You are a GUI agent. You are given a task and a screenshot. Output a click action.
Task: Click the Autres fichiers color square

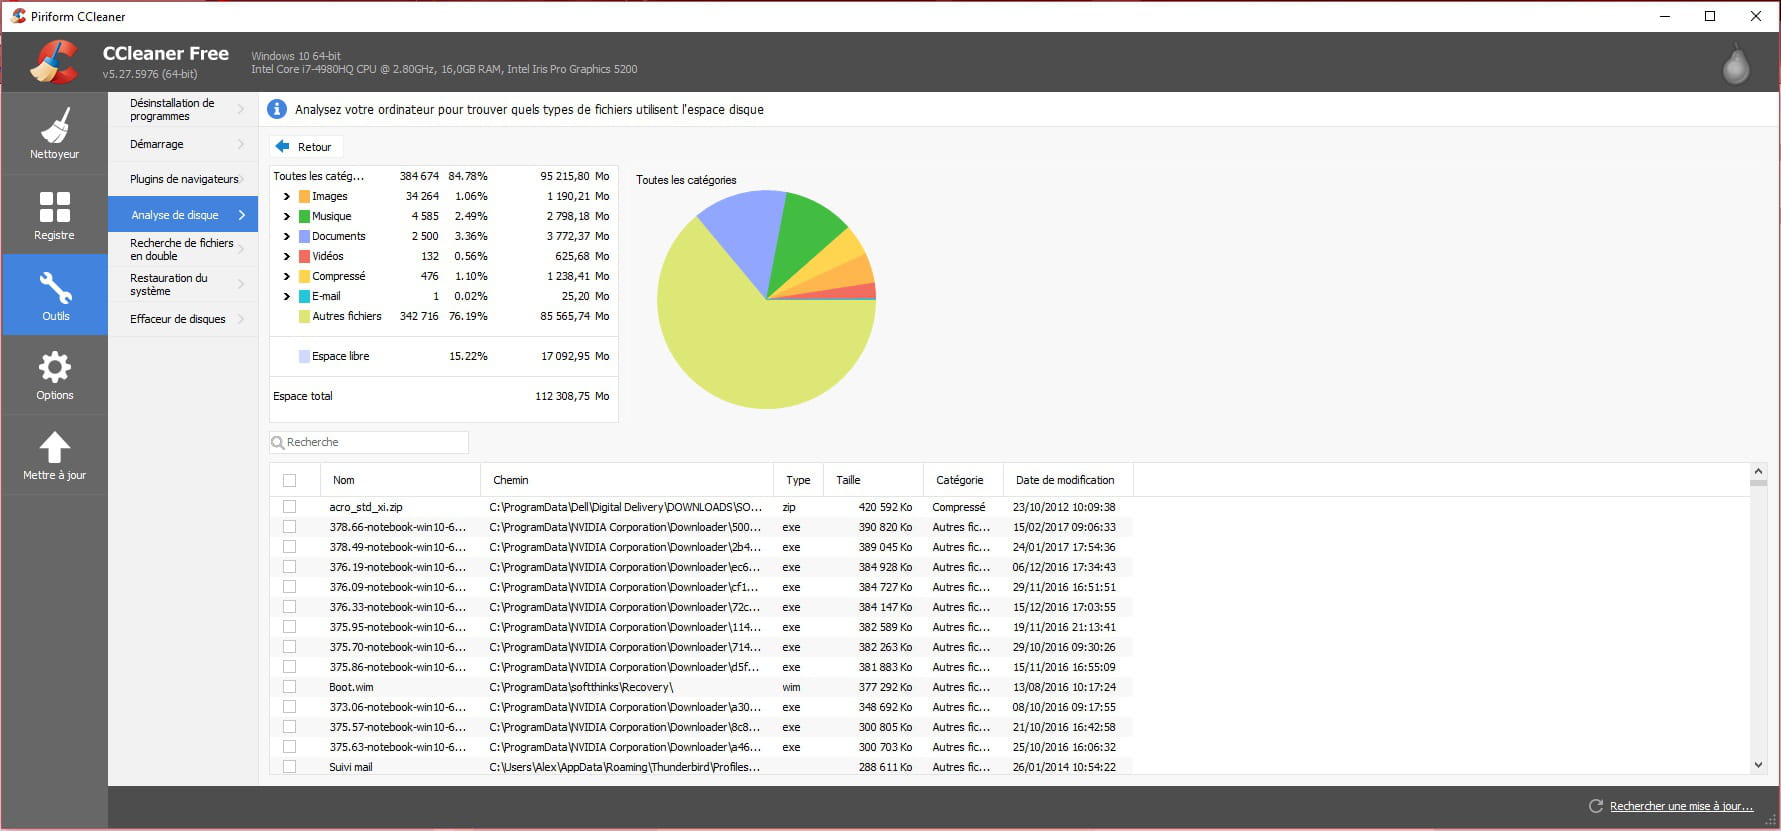tap(304, 316)
